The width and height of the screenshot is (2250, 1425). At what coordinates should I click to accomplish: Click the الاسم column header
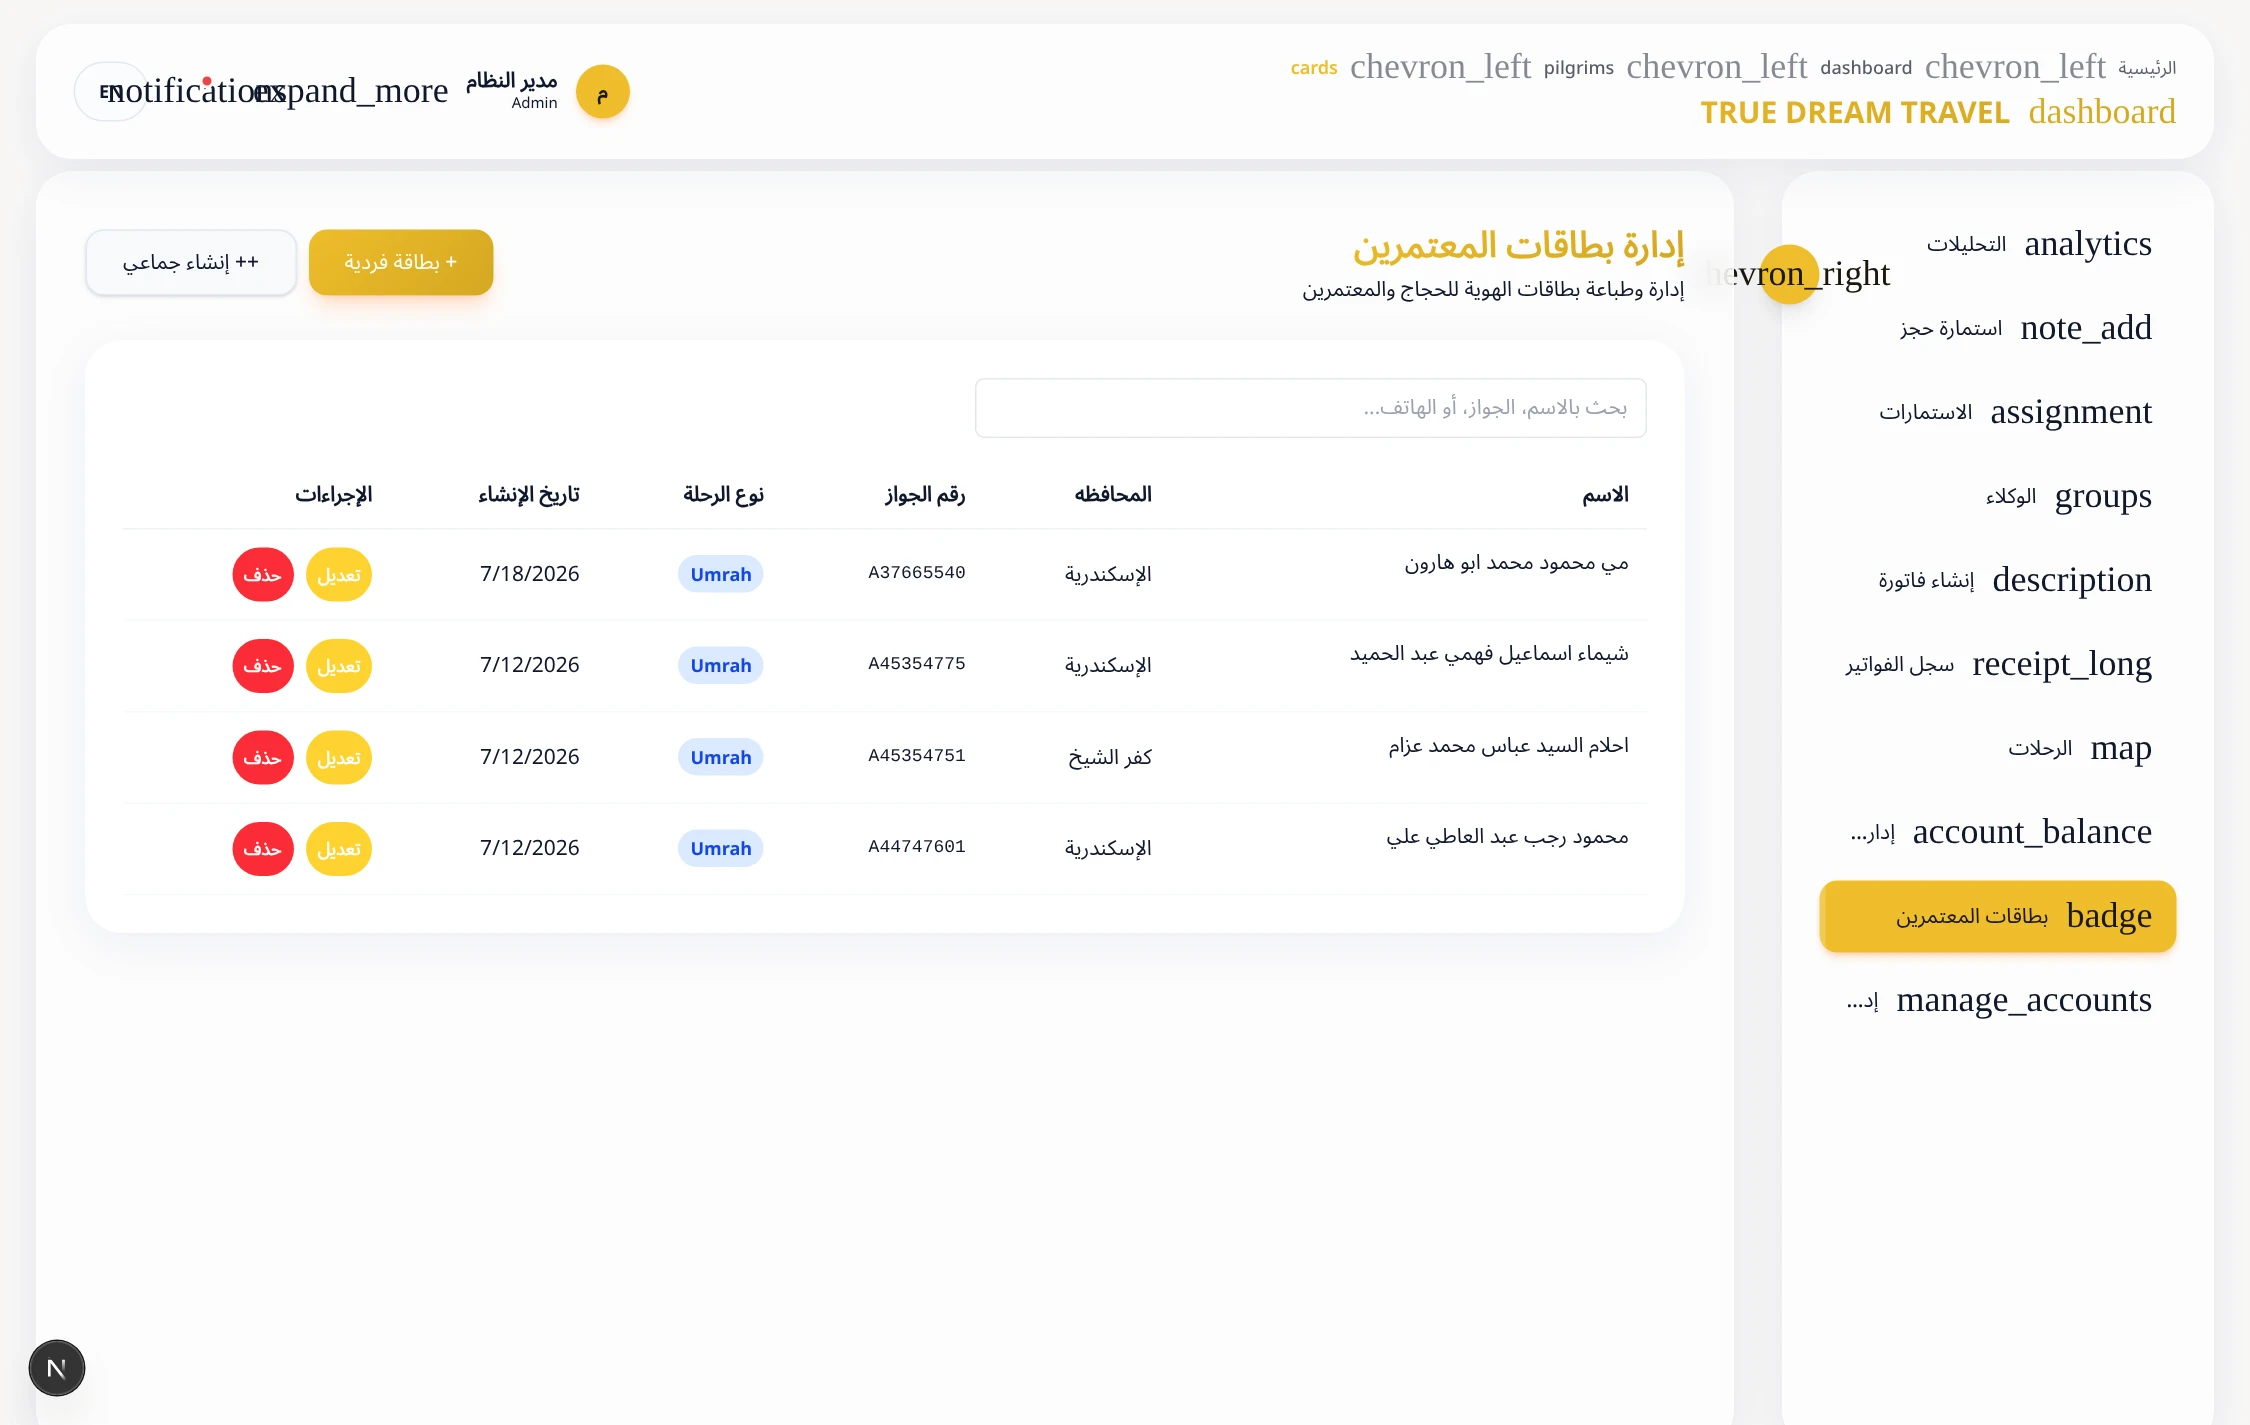[1605, 495]
